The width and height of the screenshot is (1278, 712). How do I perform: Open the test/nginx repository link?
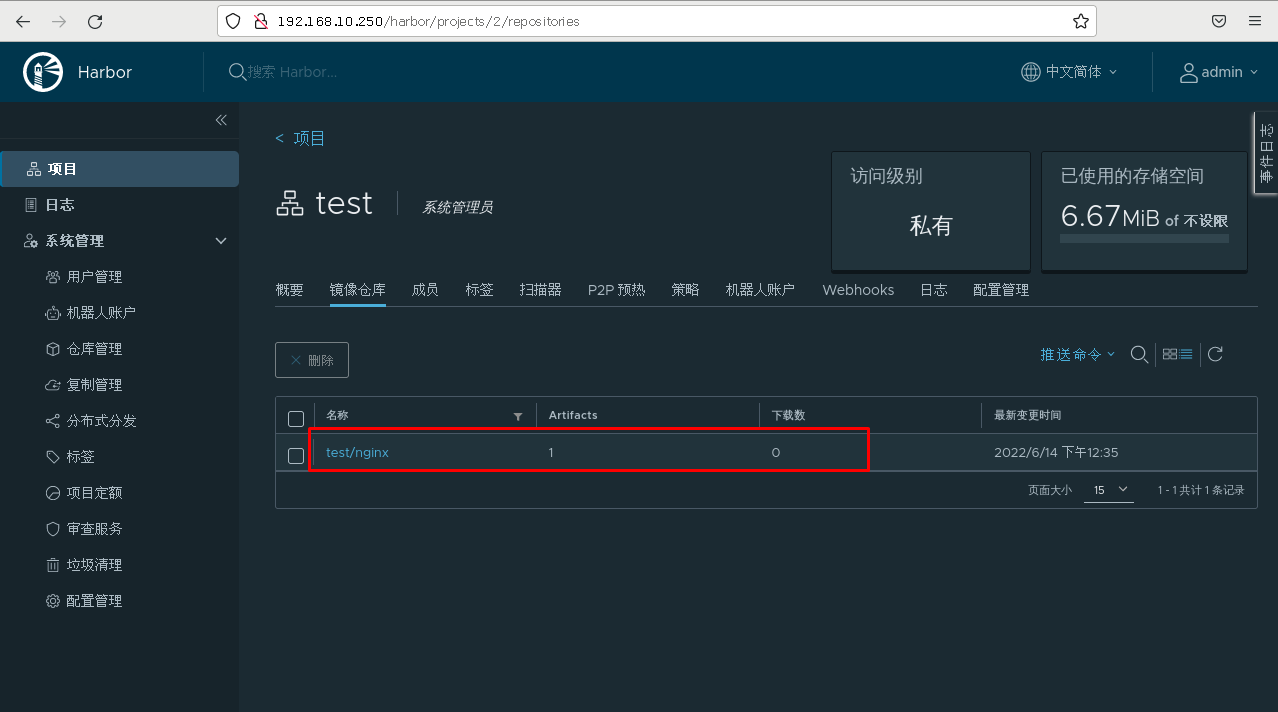pyautogui.click(x=357, y=453)
